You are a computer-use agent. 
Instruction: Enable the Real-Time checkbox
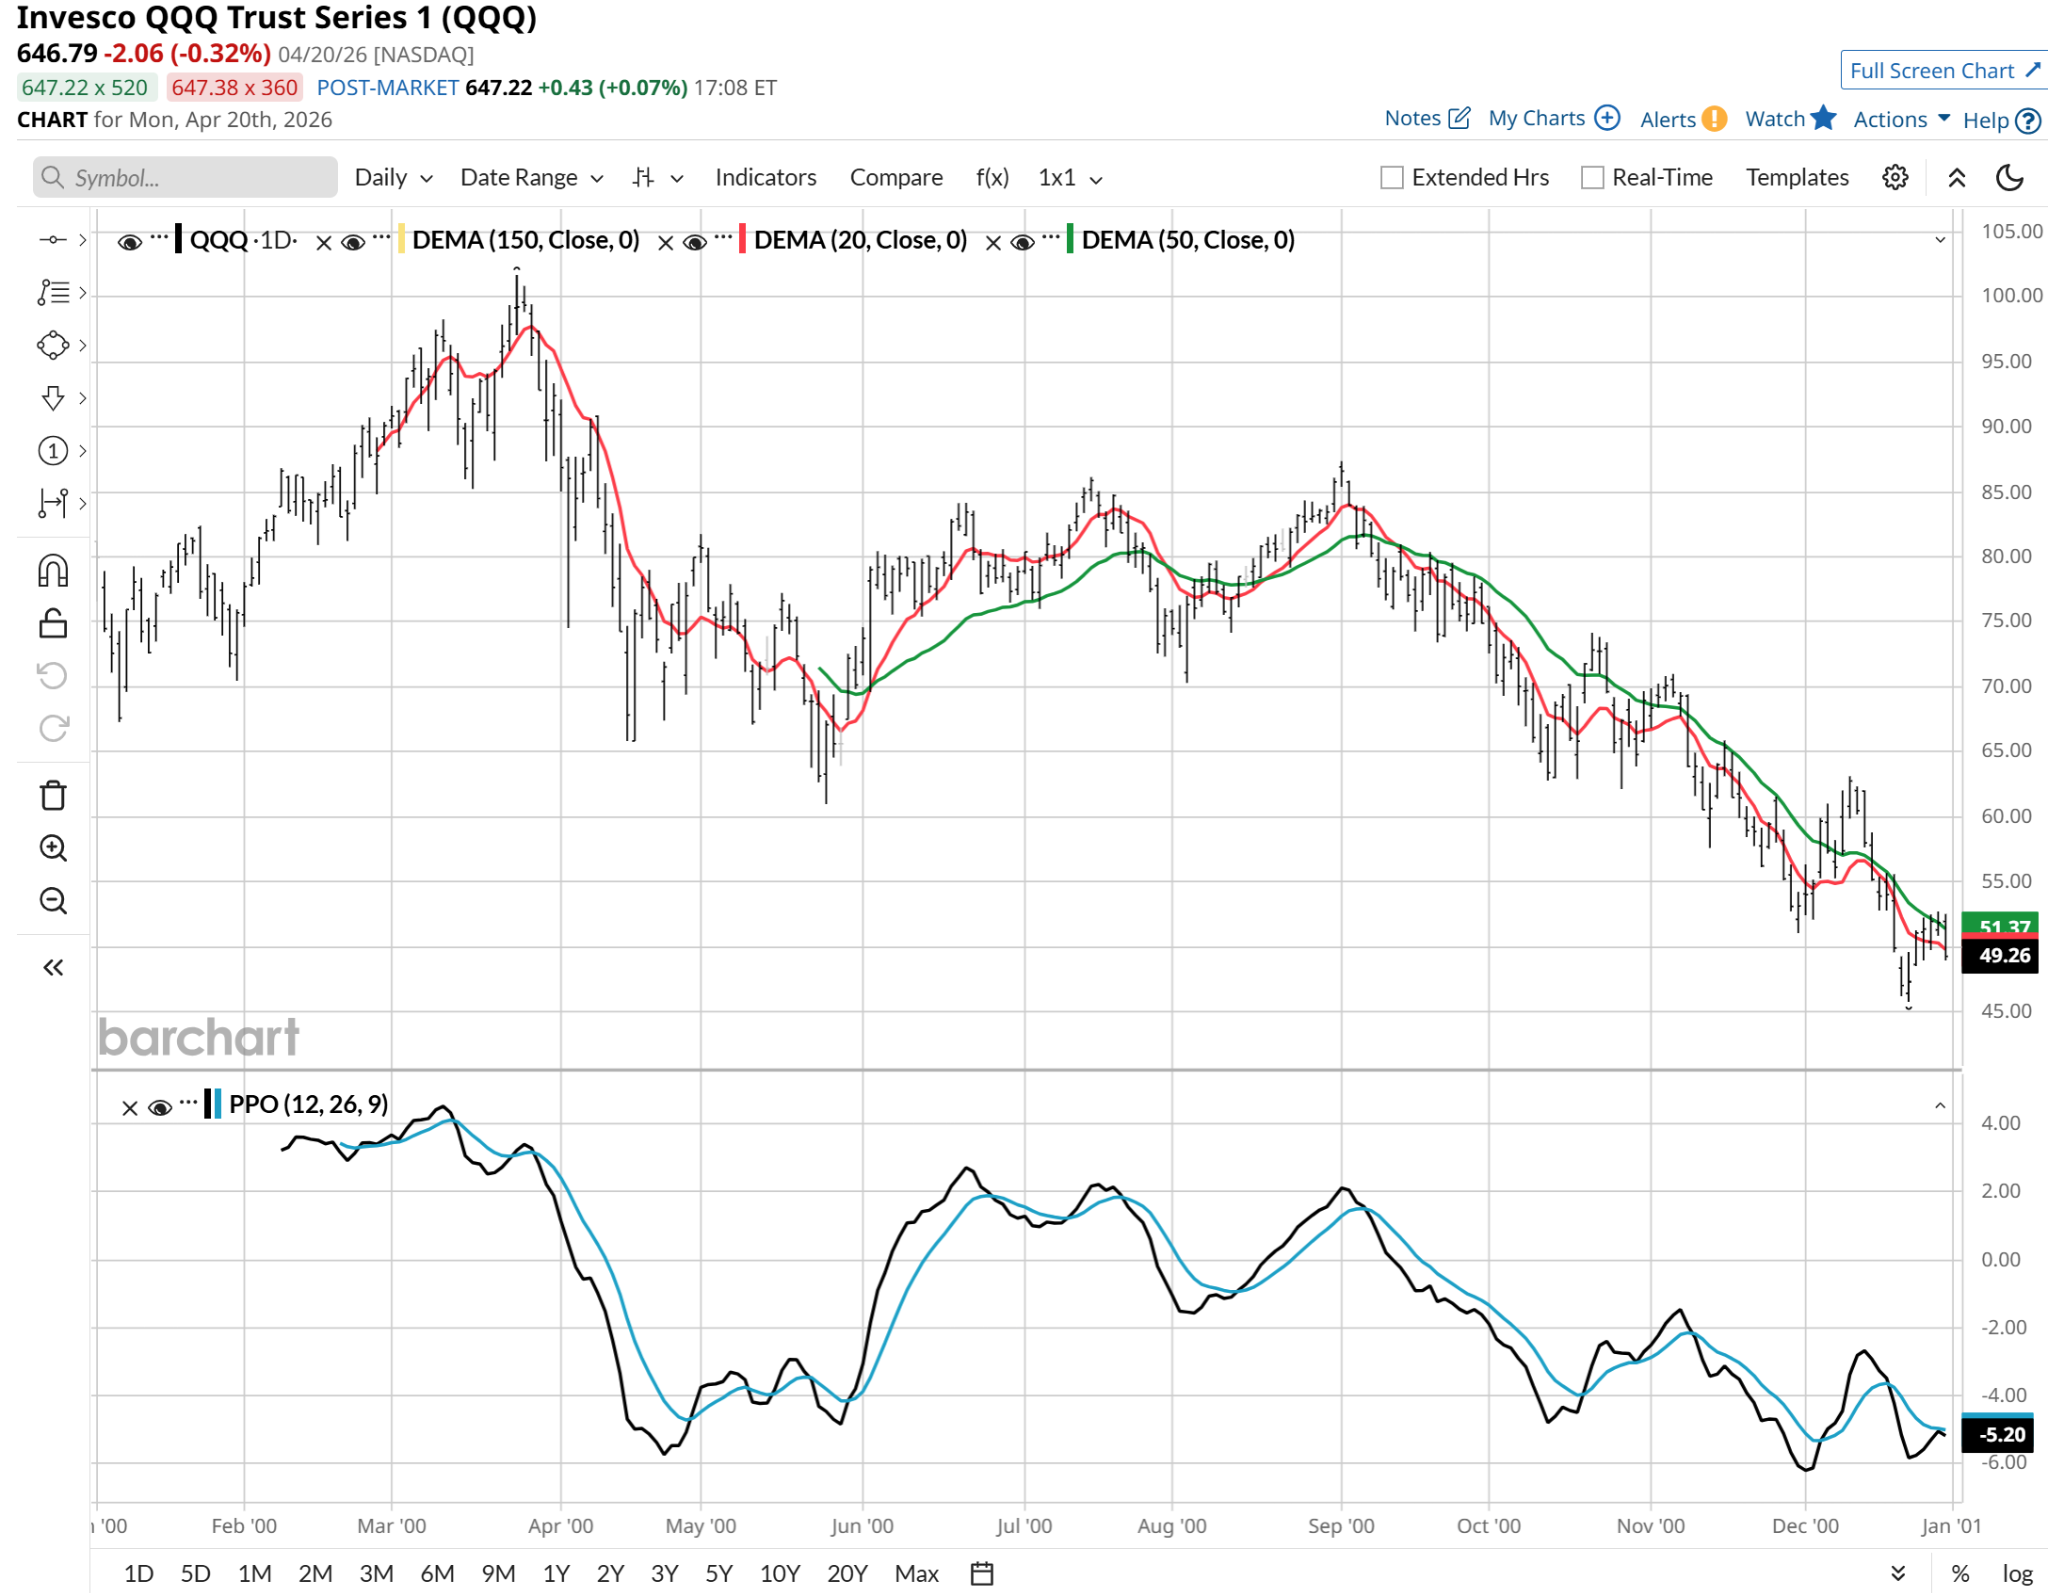tap(1592, 178)
